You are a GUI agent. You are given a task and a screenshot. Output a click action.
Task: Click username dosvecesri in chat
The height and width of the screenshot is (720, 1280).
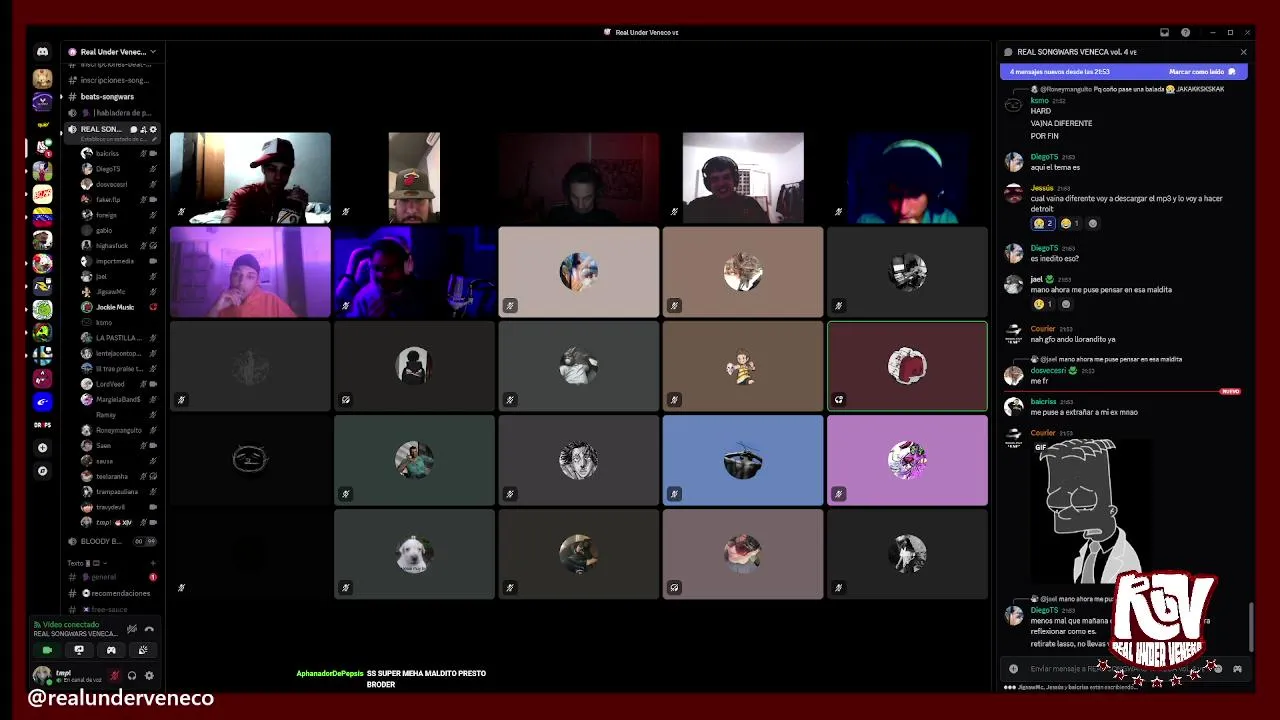point(1049,370)
